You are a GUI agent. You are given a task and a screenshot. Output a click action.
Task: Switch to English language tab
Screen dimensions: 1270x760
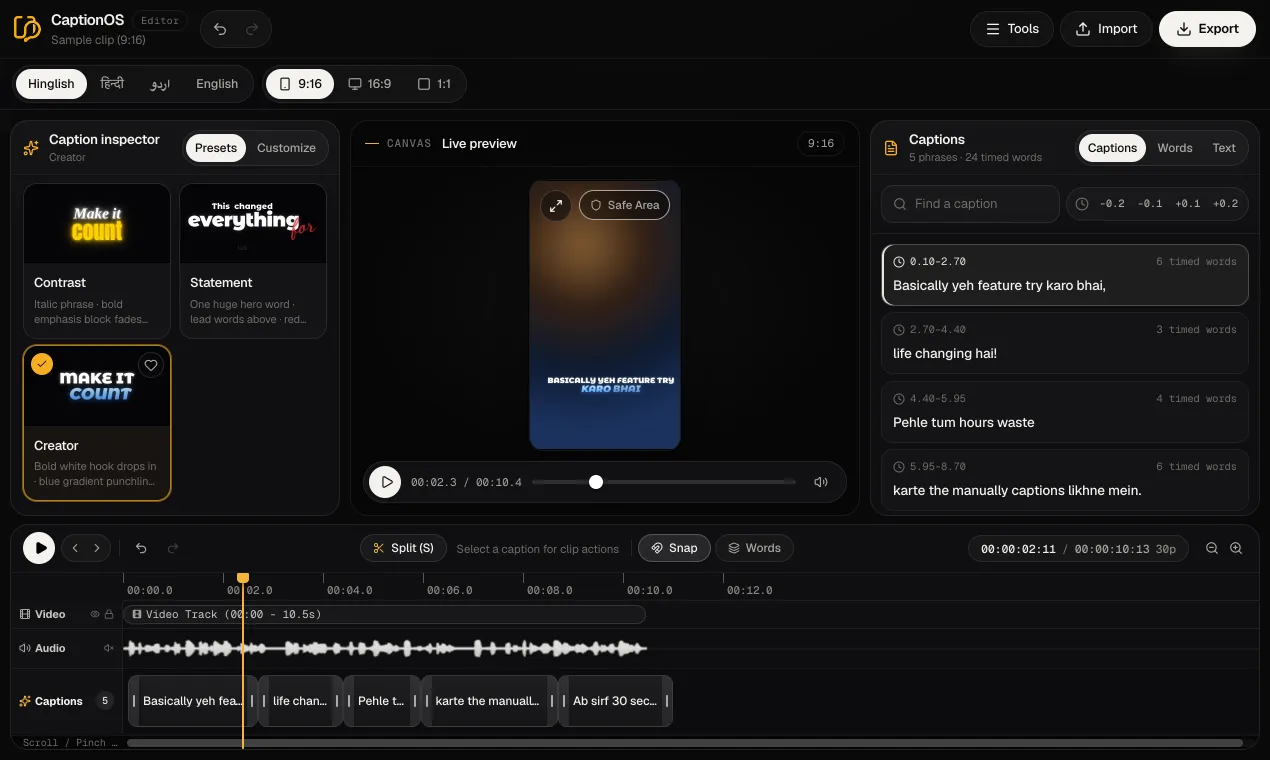(217, 84)
